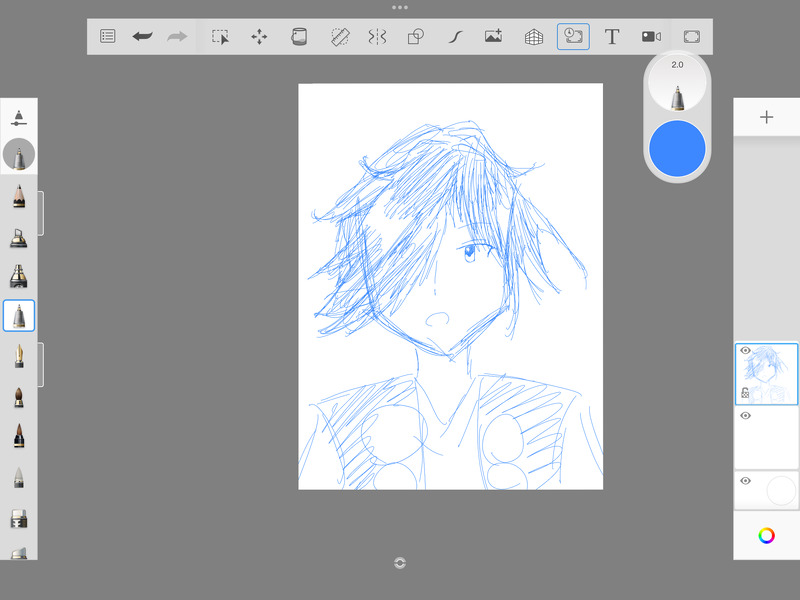Toggle the Time-lapse recording tool
The width and height of the screenshot is (800, 600).
click(573, 36)
